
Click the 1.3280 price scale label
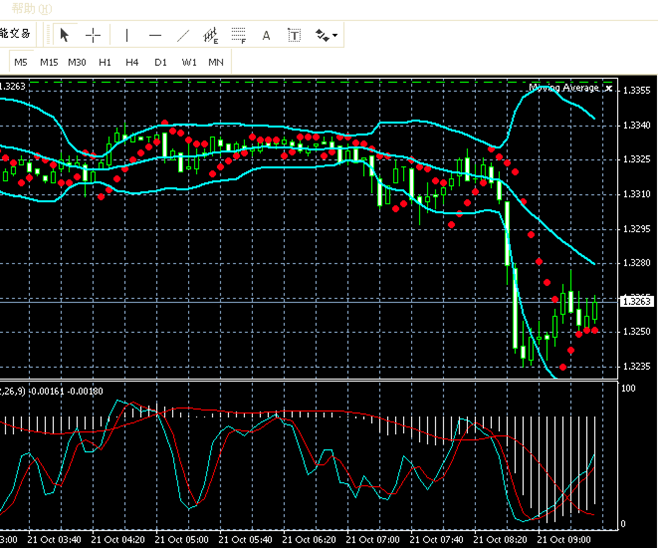[637, 263]
